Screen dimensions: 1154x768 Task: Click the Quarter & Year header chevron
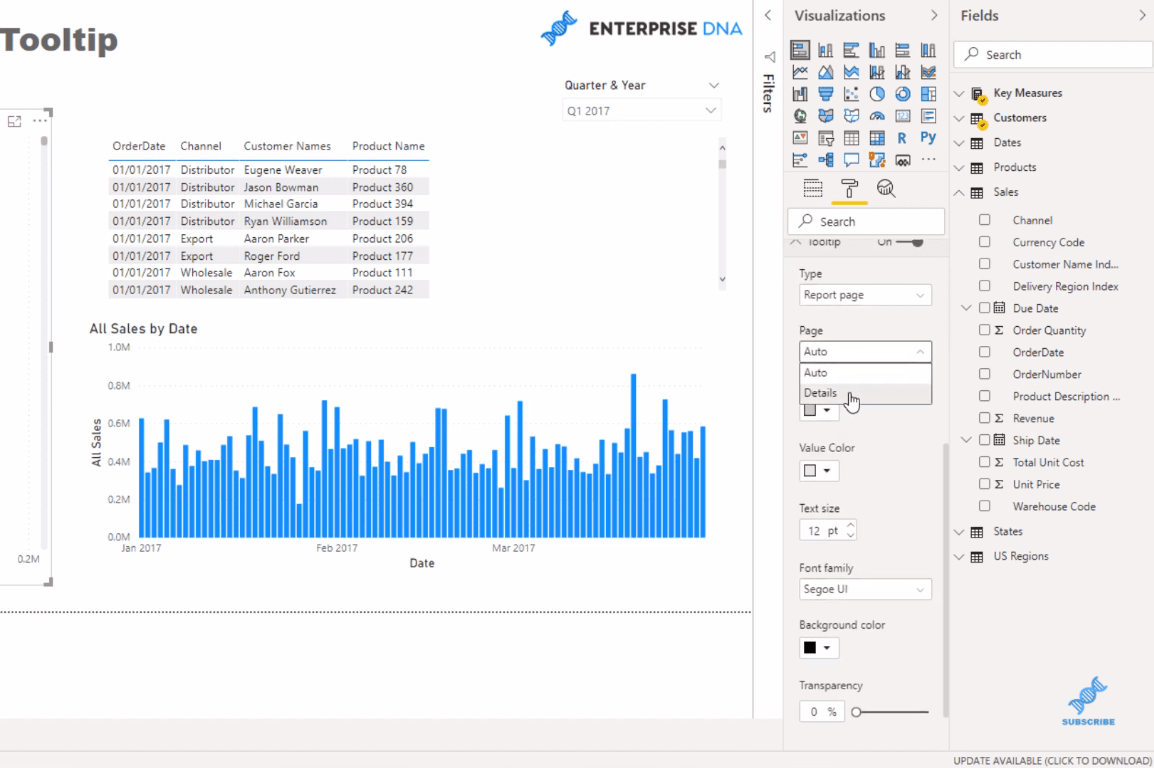[714, 85]
